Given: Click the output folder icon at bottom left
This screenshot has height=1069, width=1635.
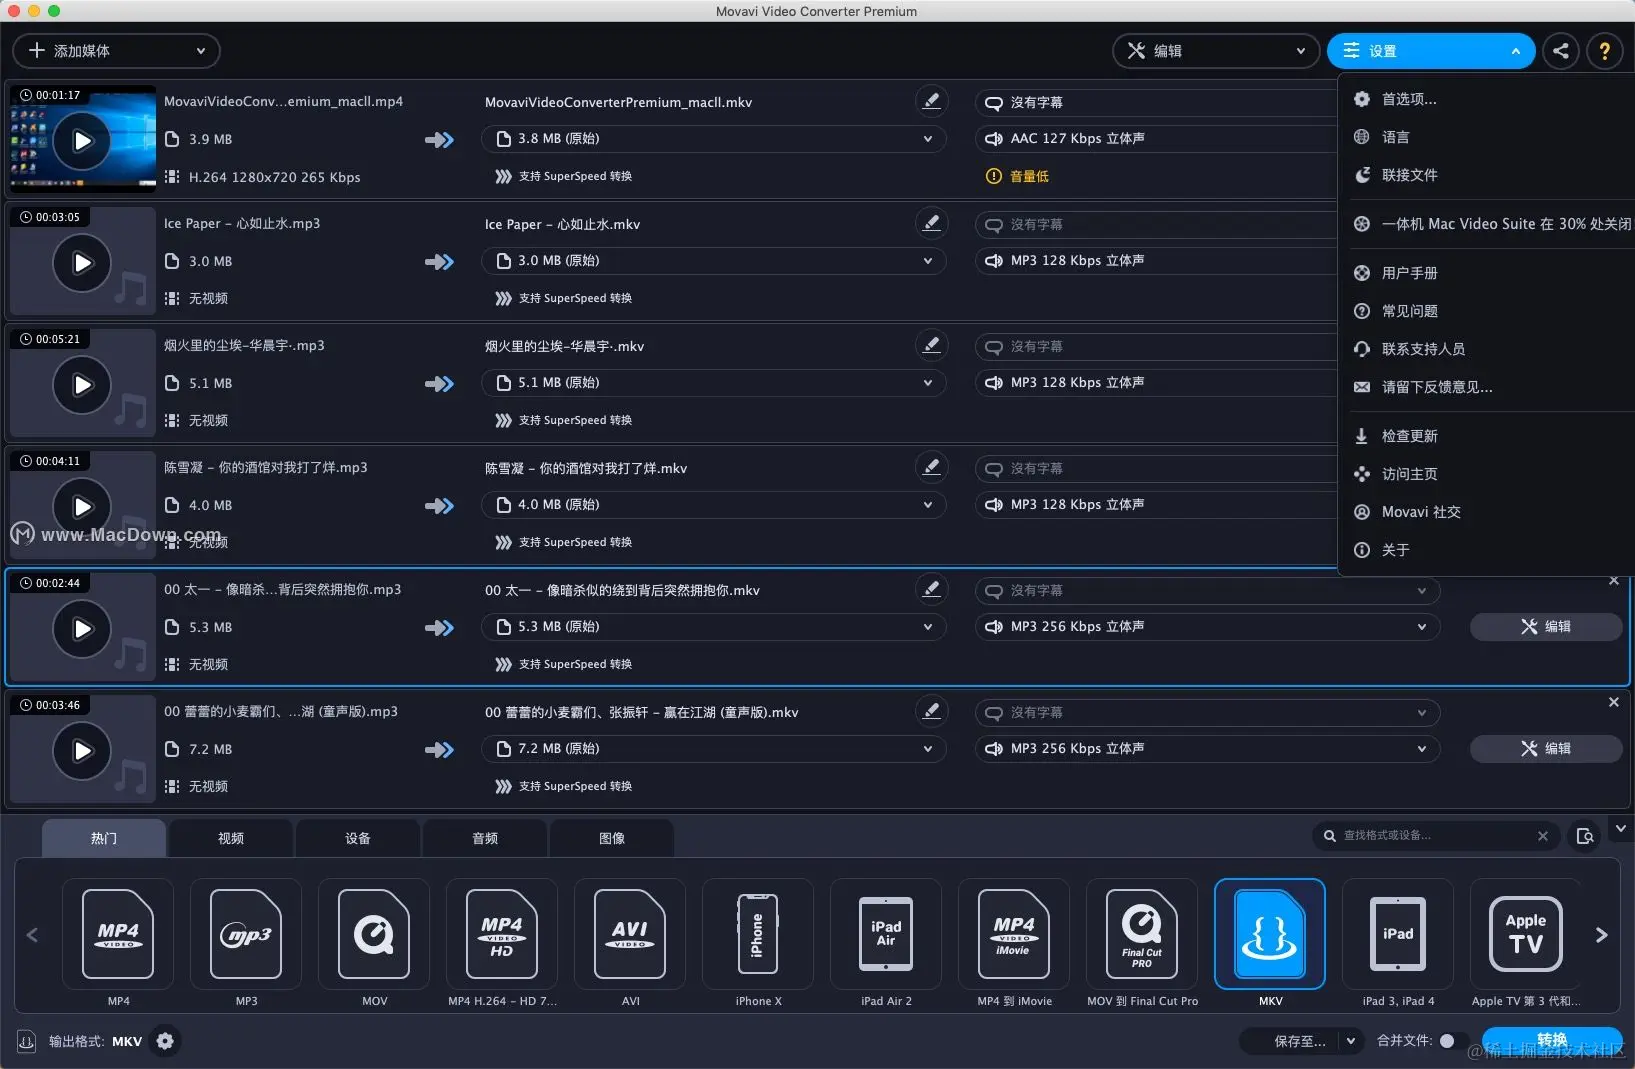Looking at the screenshot, I should (27, 1041).
